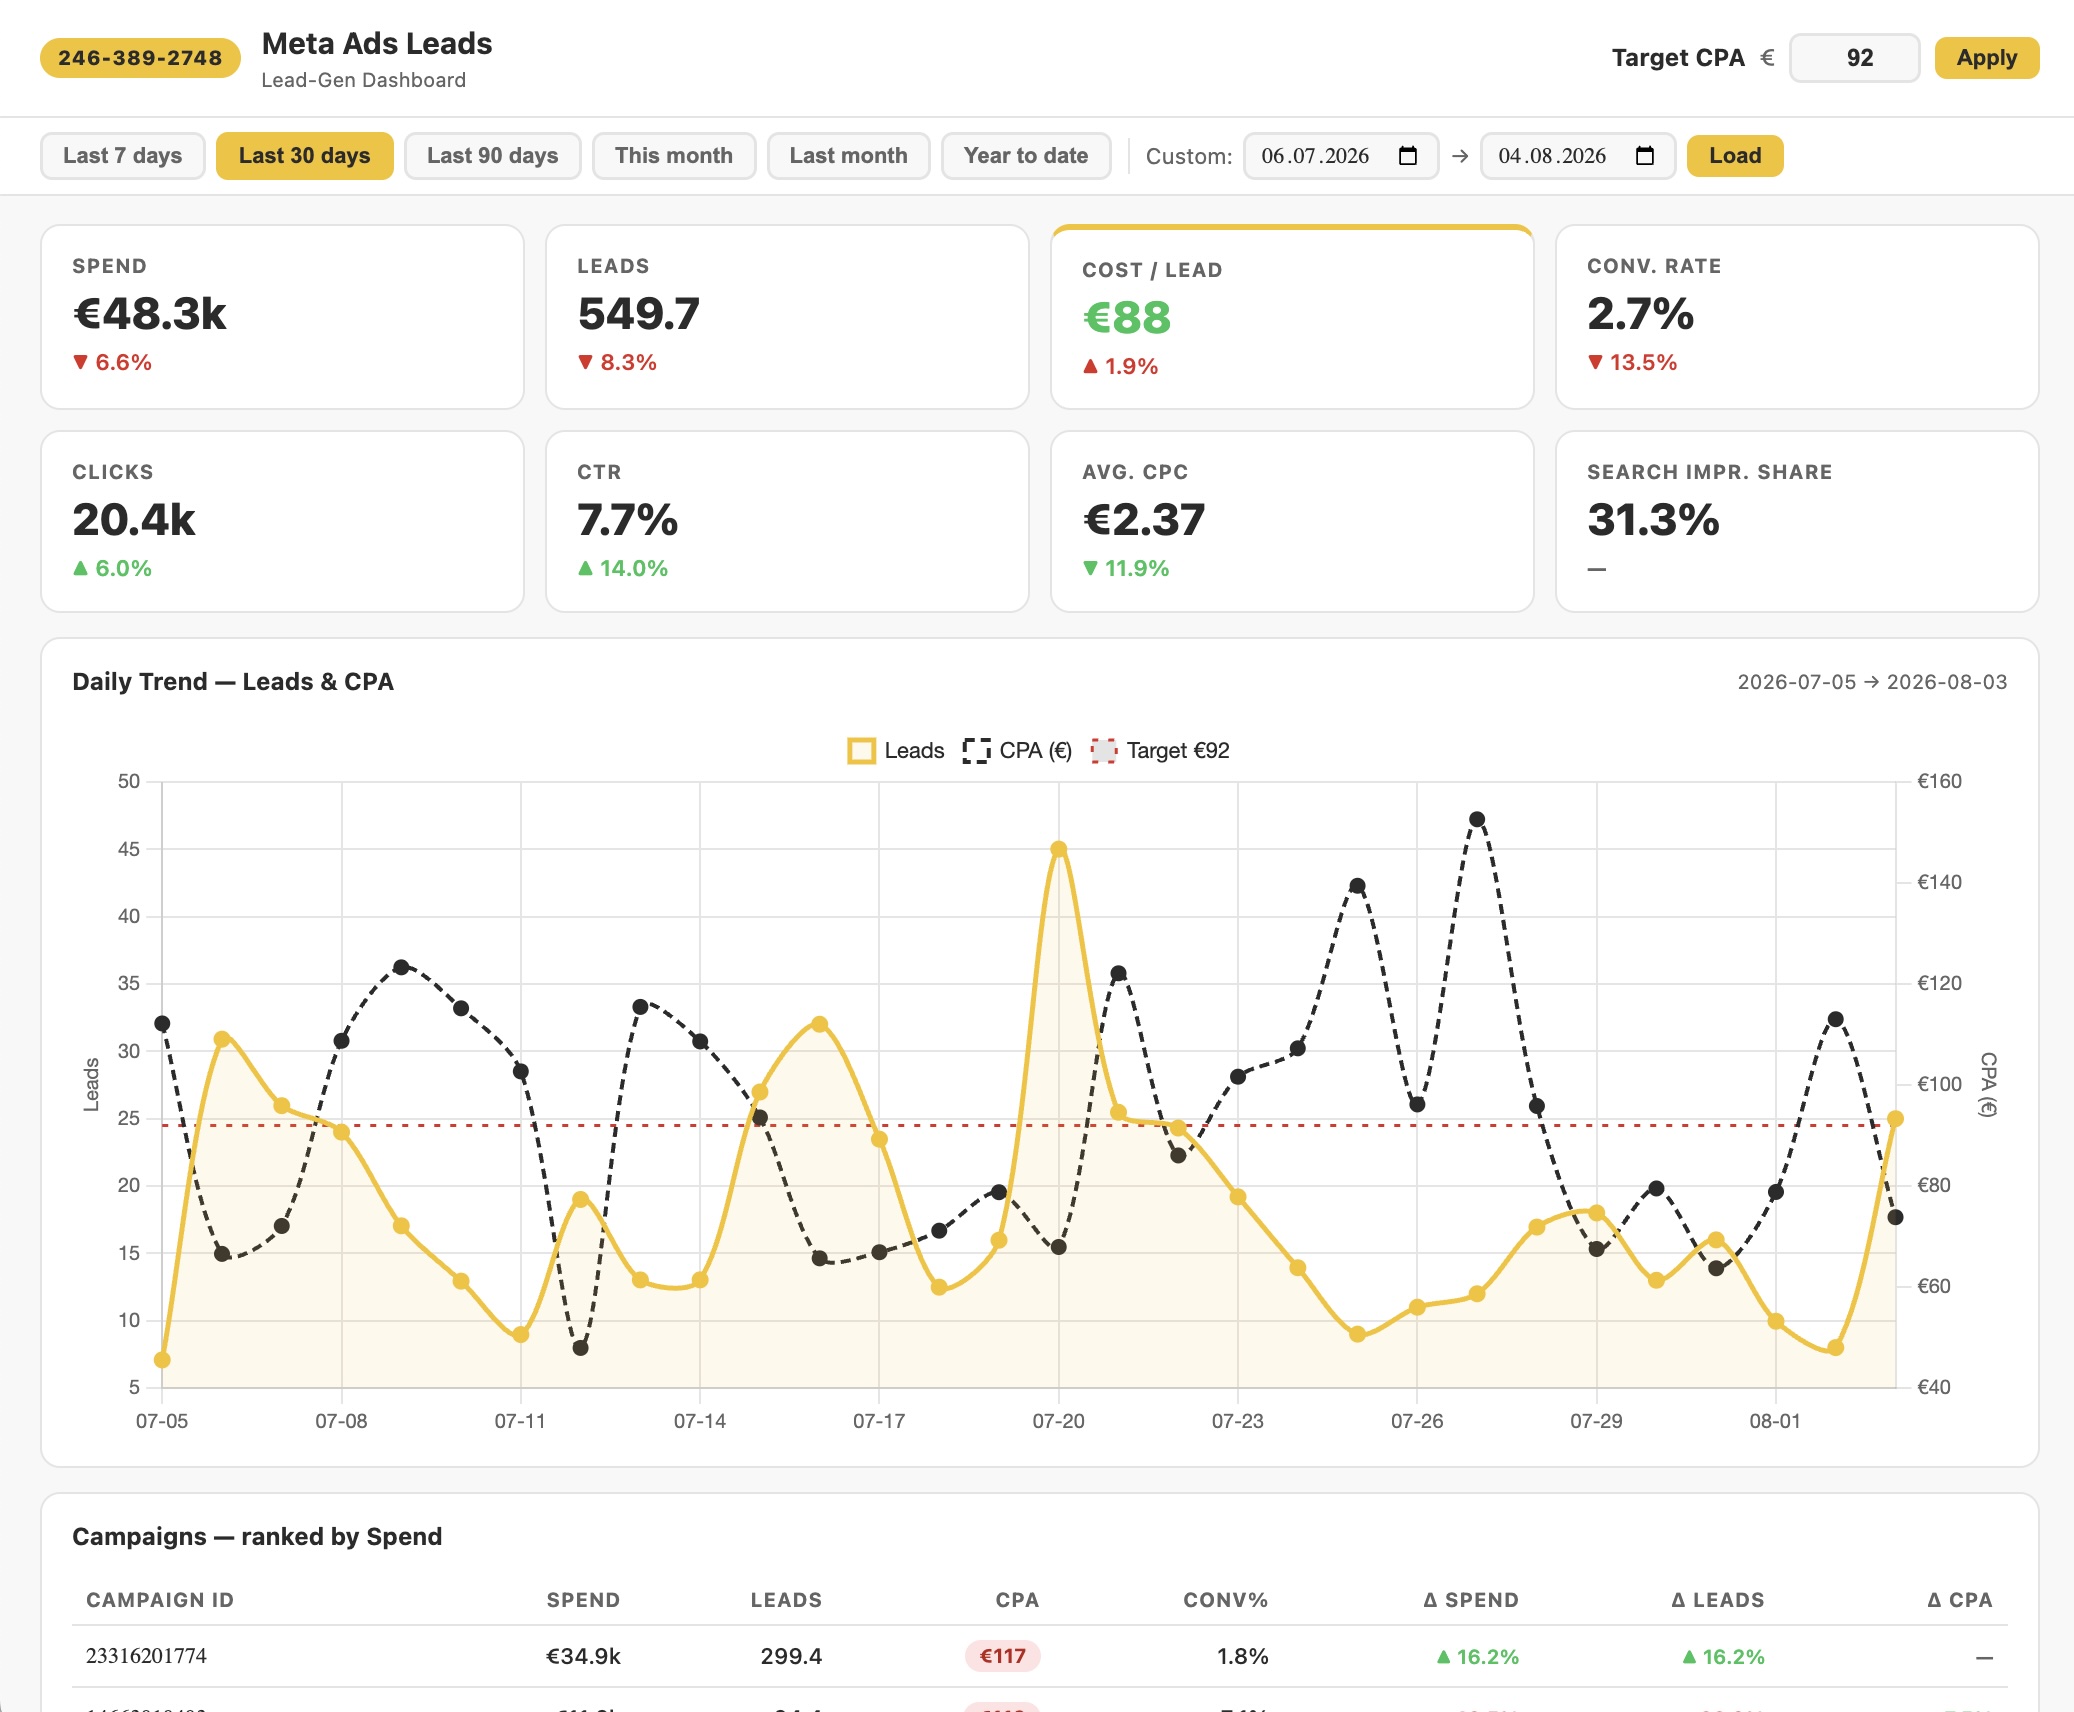
Task: Click campaign ID 23316201774
Action: coord(146,1656)
